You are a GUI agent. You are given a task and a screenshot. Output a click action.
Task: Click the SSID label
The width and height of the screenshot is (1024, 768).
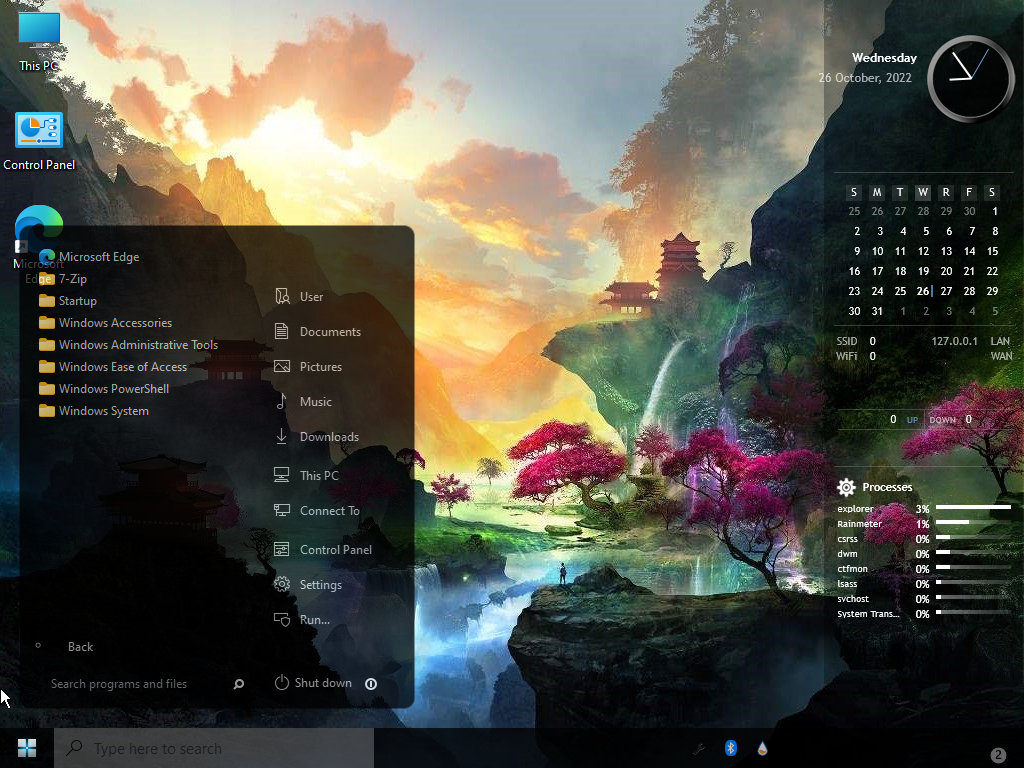click(x=847, y=341)
